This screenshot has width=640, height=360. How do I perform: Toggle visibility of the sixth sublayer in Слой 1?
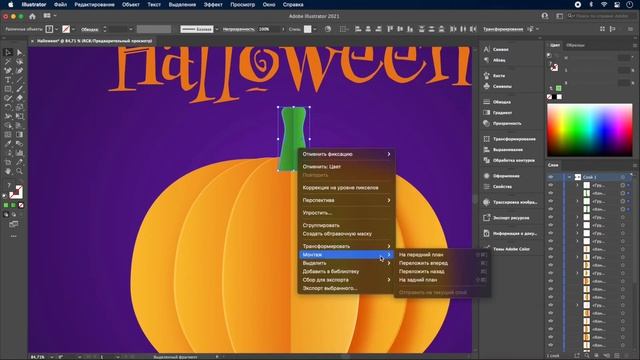[551, 225]
